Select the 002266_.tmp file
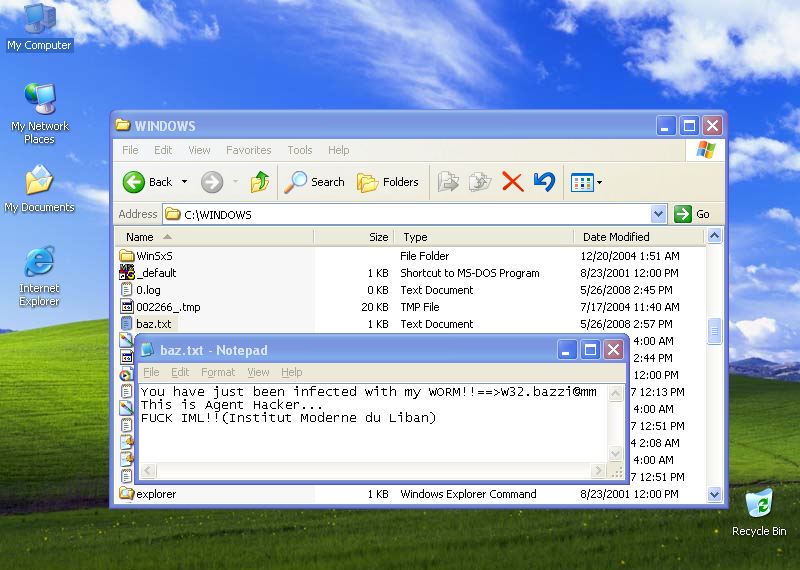 pyautogui.click(x=160, y=307)
